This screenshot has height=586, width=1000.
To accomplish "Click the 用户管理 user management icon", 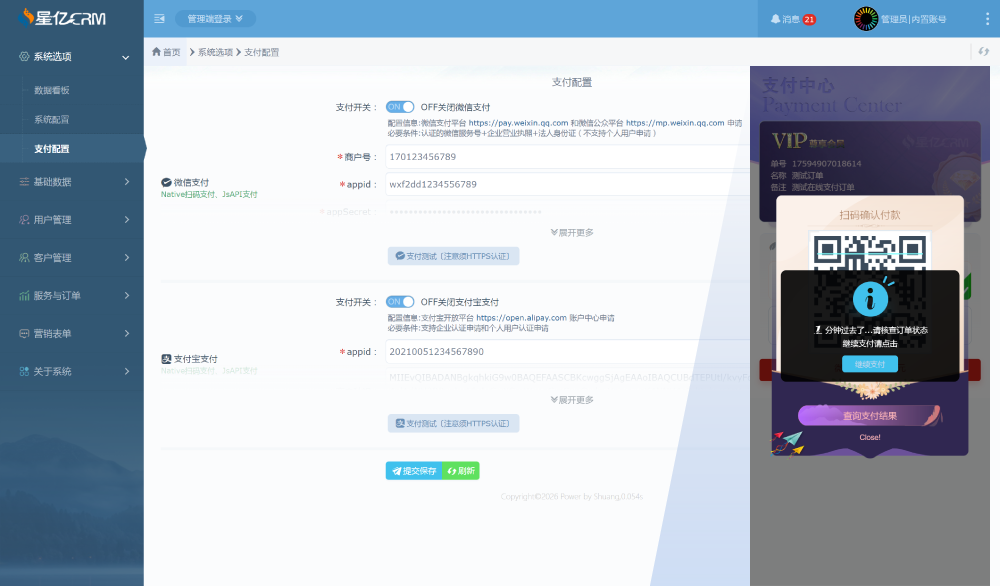I will click(x=24, y=219).
